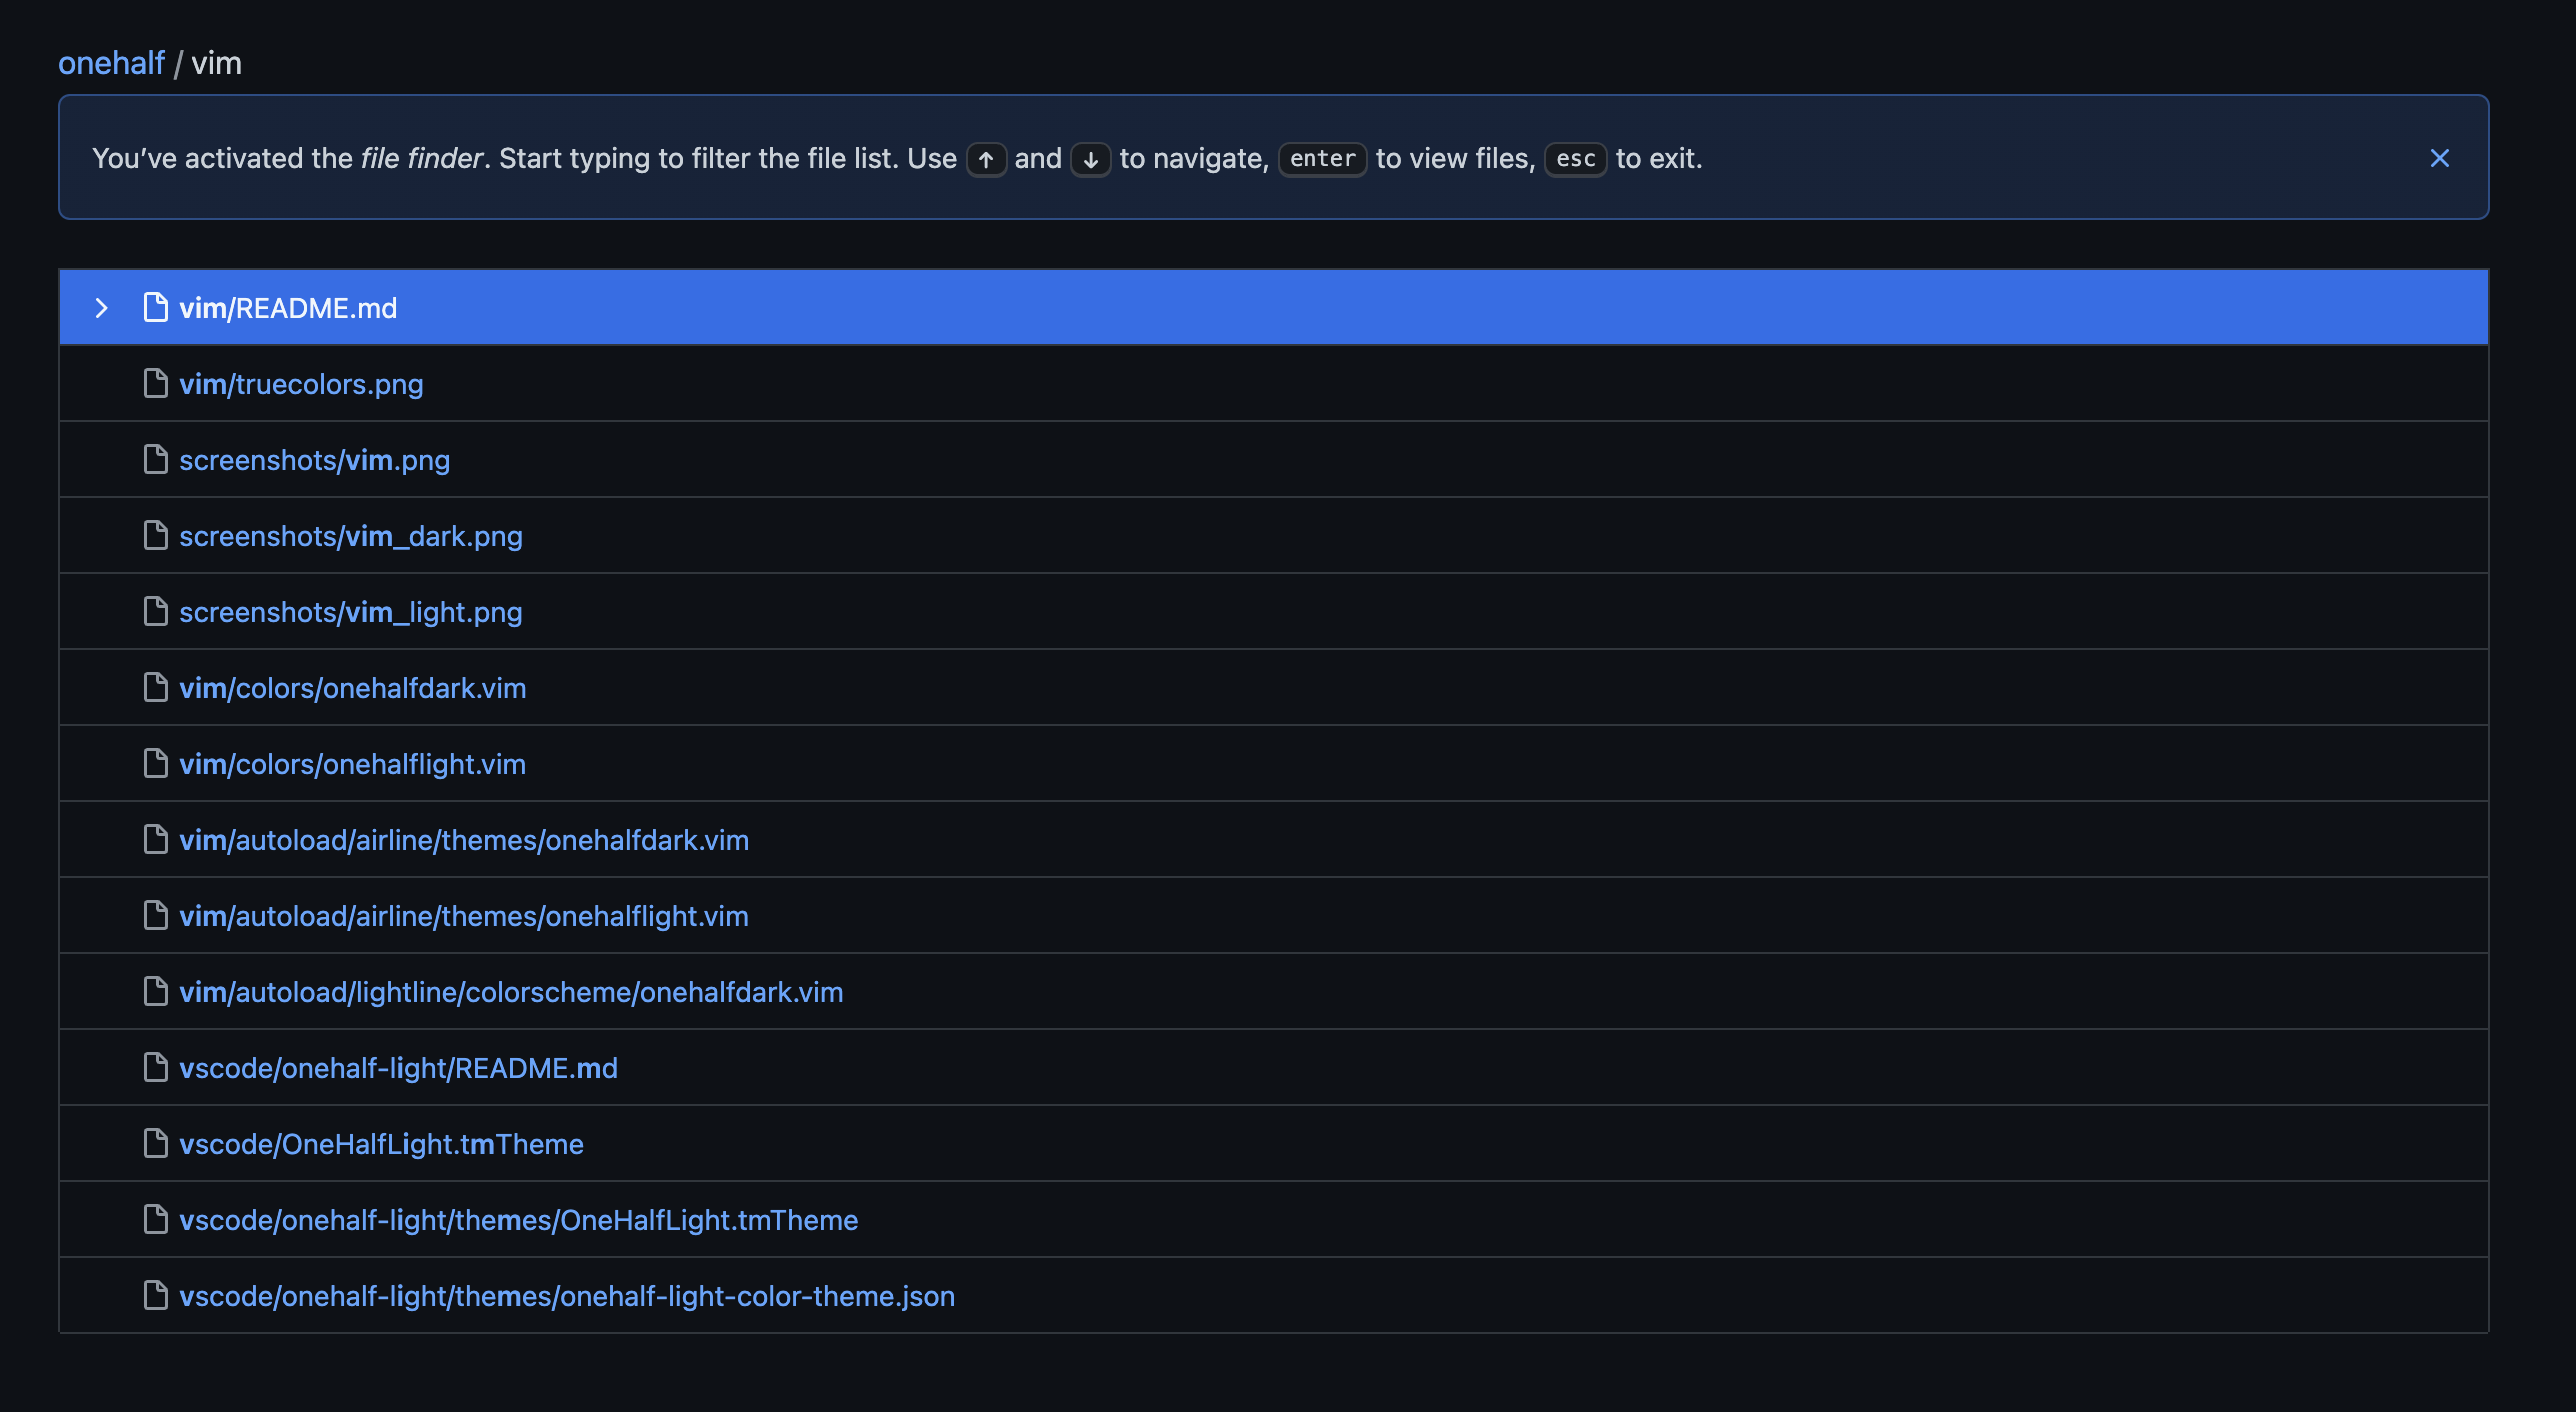This screenshot has height=1412, width=2576.
Task: Open airline themes onehalfdark.vim file
Action: (x=464, y=840)
